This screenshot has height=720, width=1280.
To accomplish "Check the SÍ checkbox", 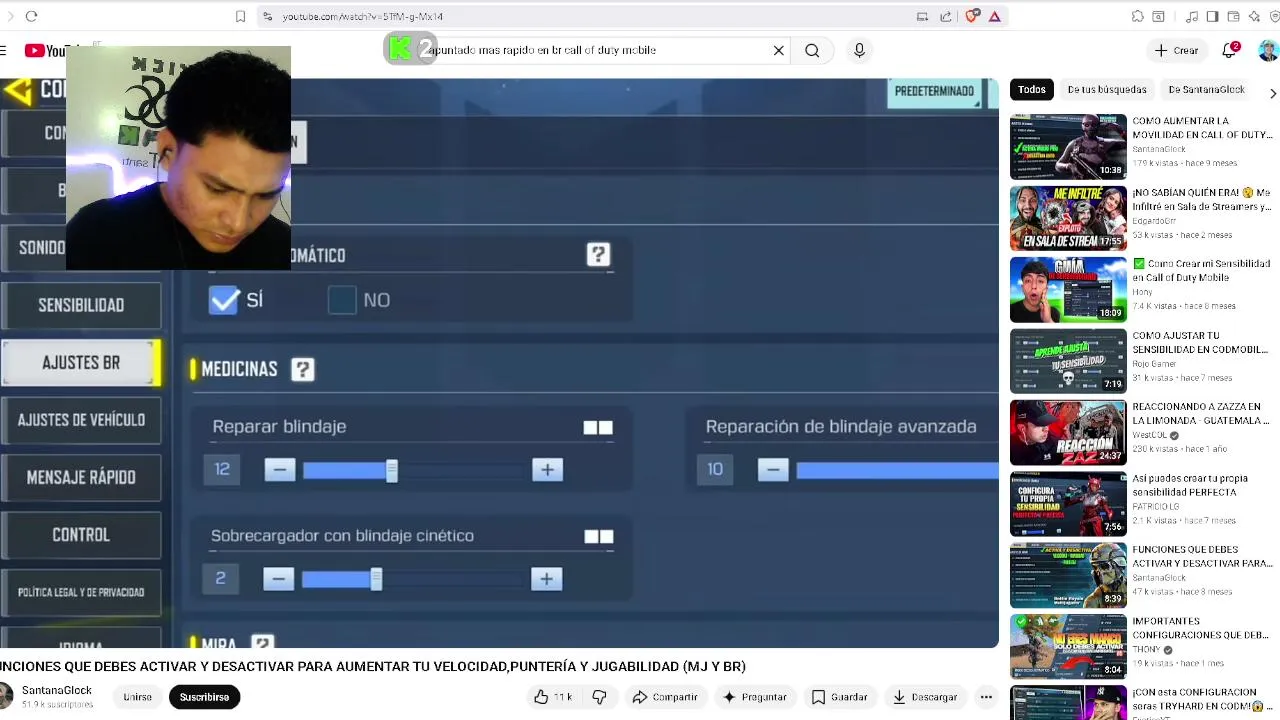I will point(224,300).
